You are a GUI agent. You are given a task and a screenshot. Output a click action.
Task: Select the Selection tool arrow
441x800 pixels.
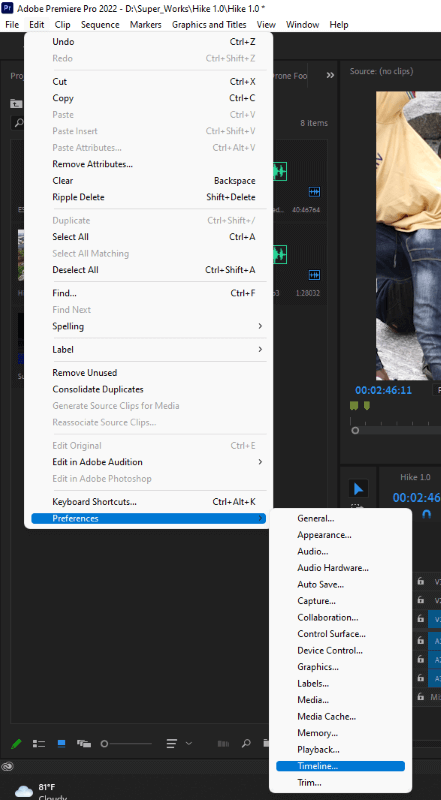[x=358, y=489]
